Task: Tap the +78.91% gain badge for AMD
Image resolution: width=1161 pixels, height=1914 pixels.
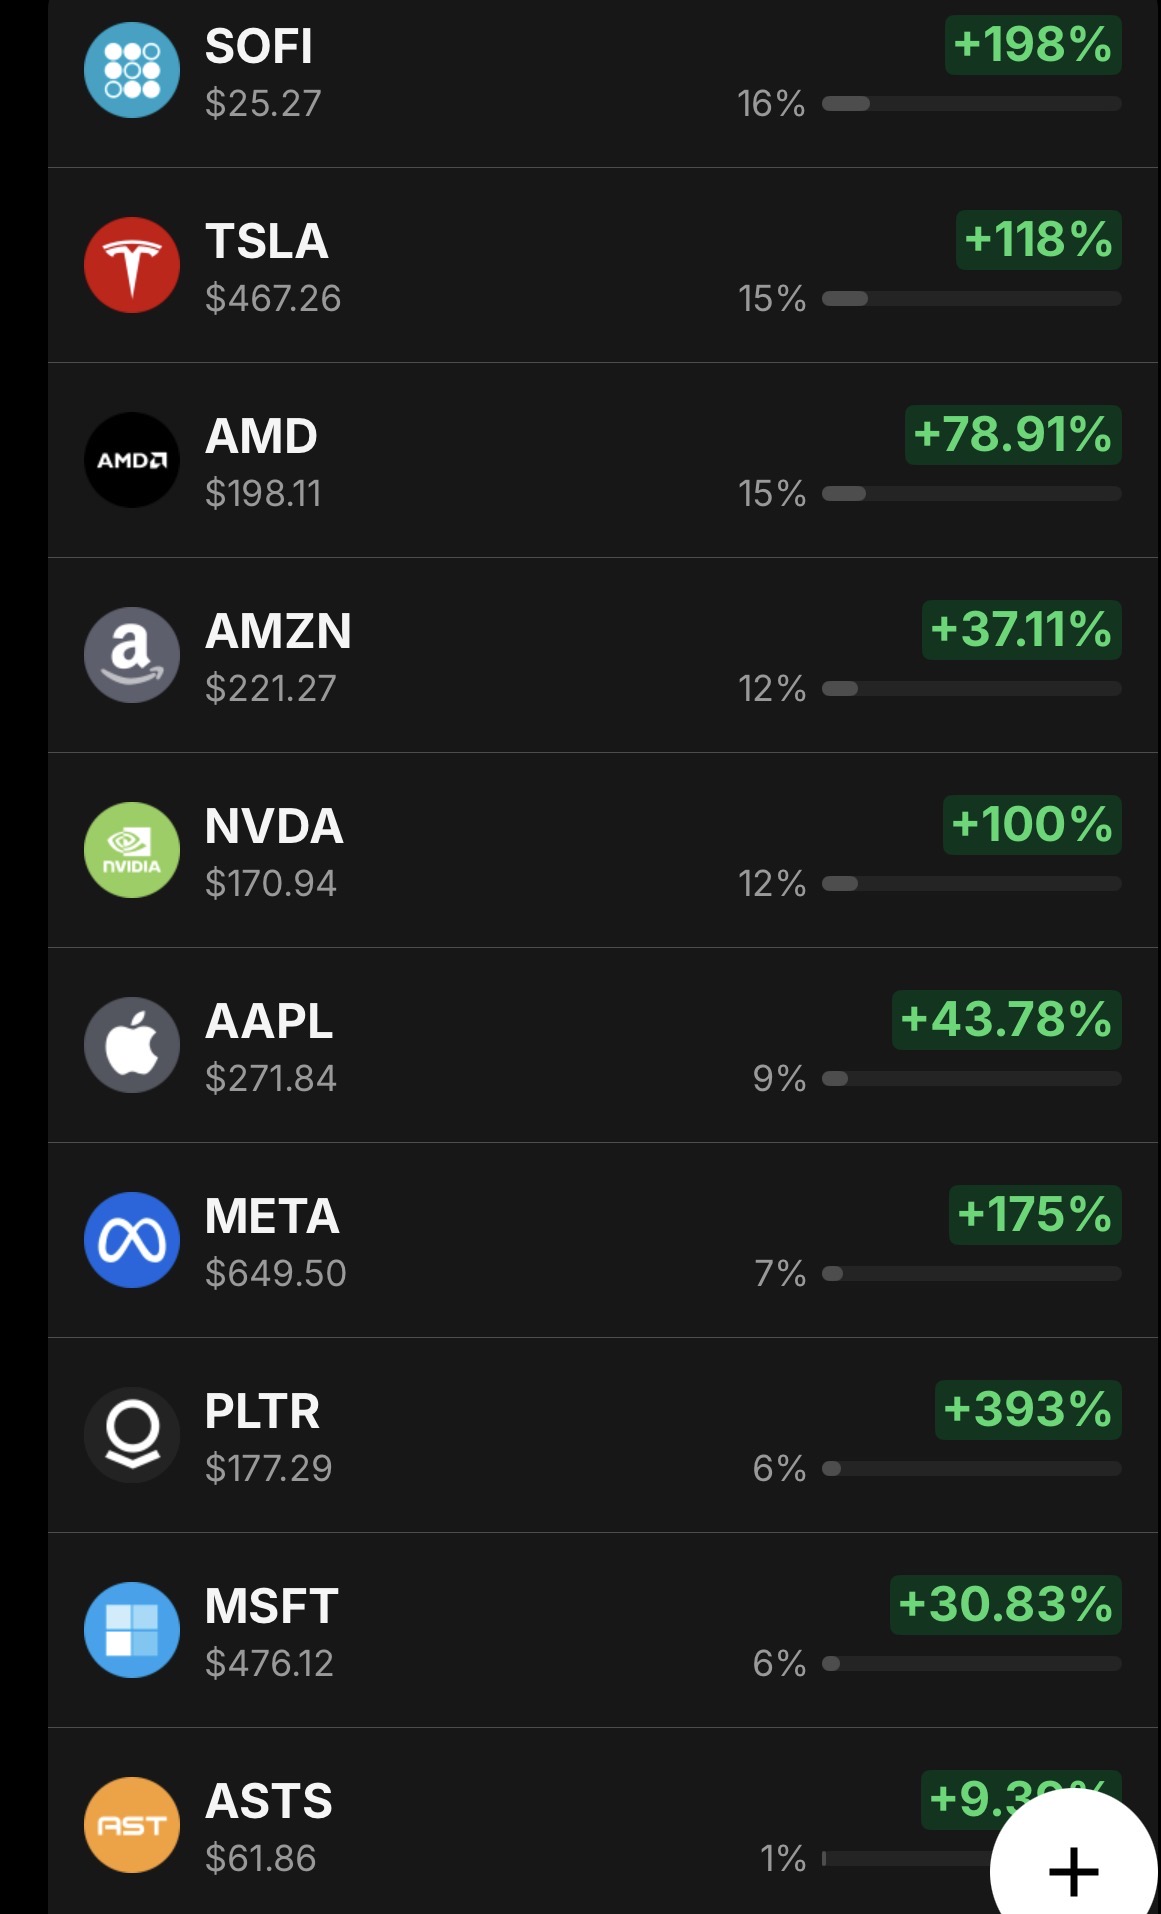Action: [1013, 435]
